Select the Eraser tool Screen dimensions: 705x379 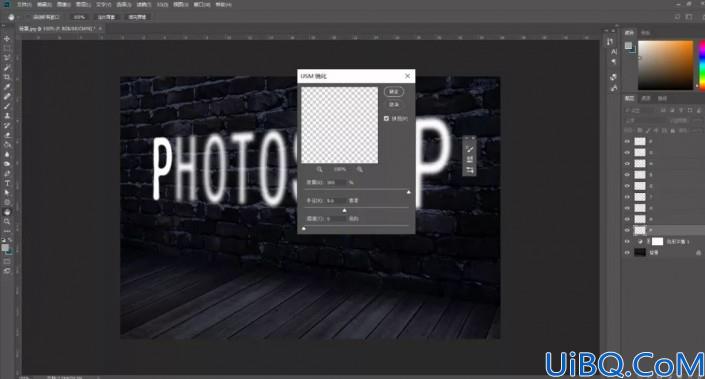click(7, 135)
